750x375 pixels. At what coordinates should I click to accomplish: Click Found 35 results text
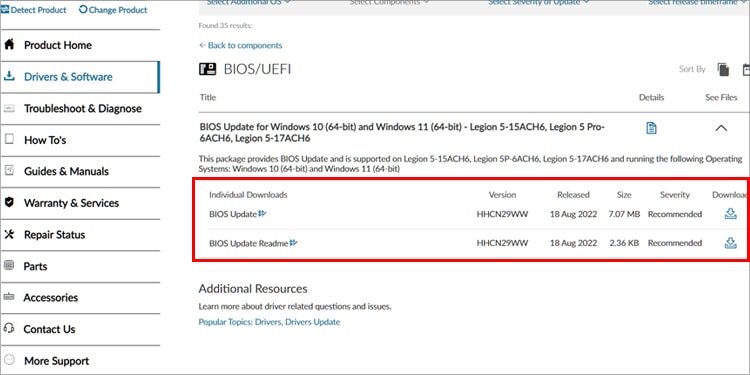pos(225,25)
